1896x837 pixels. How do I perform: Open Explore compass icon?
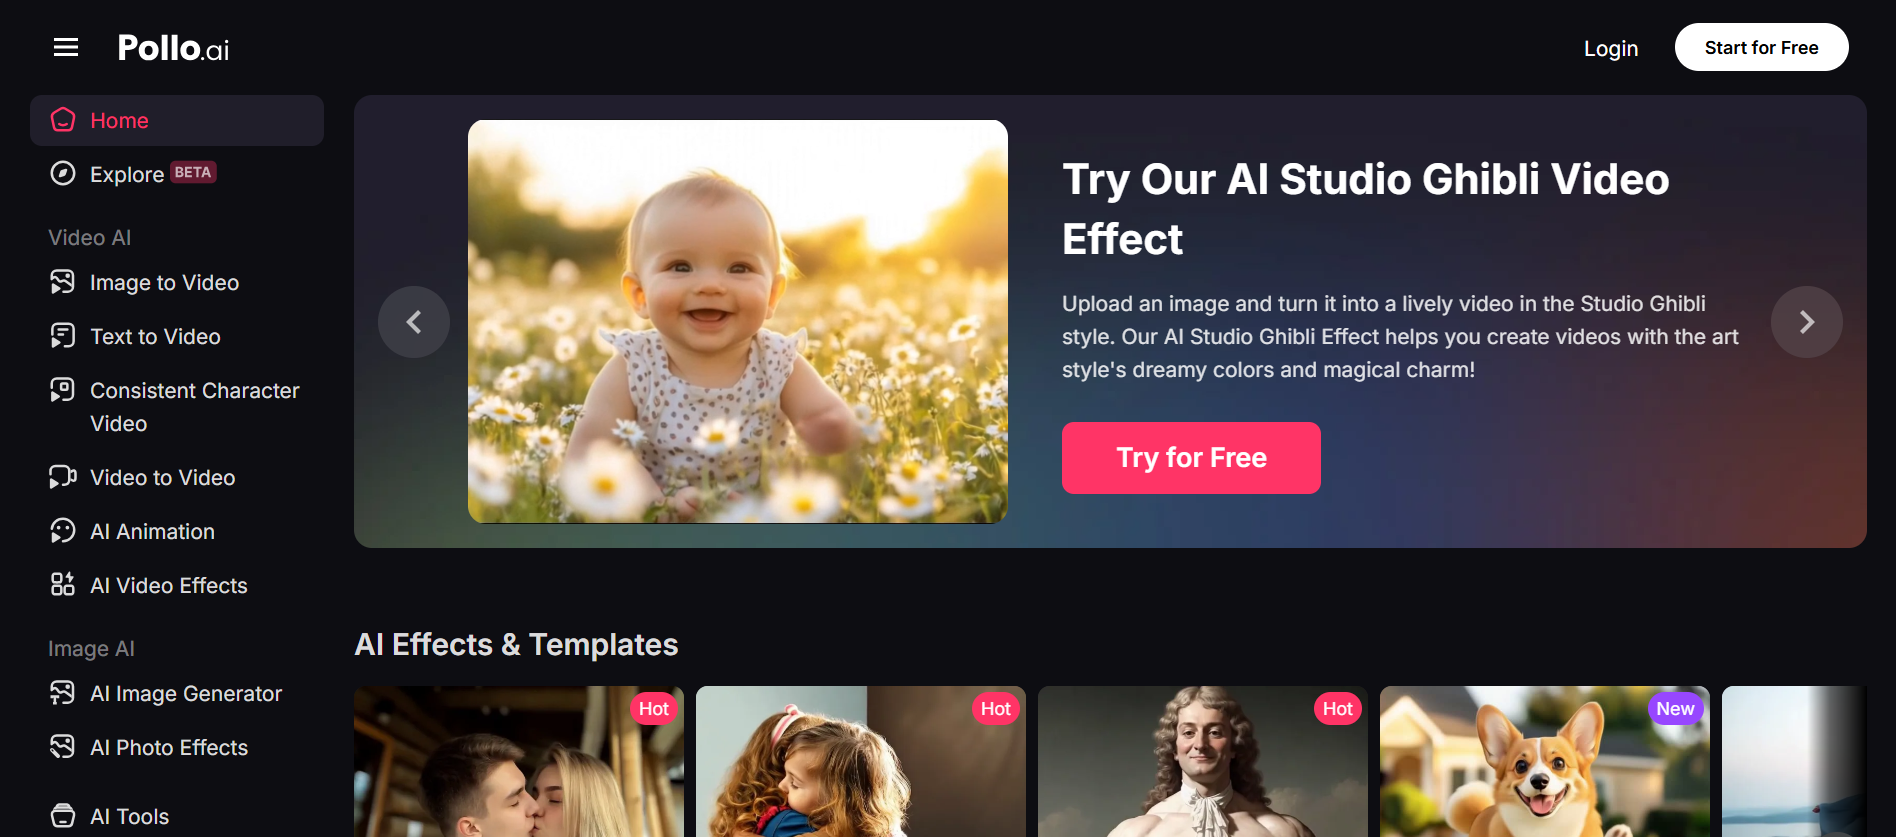[x=63, y=174]
